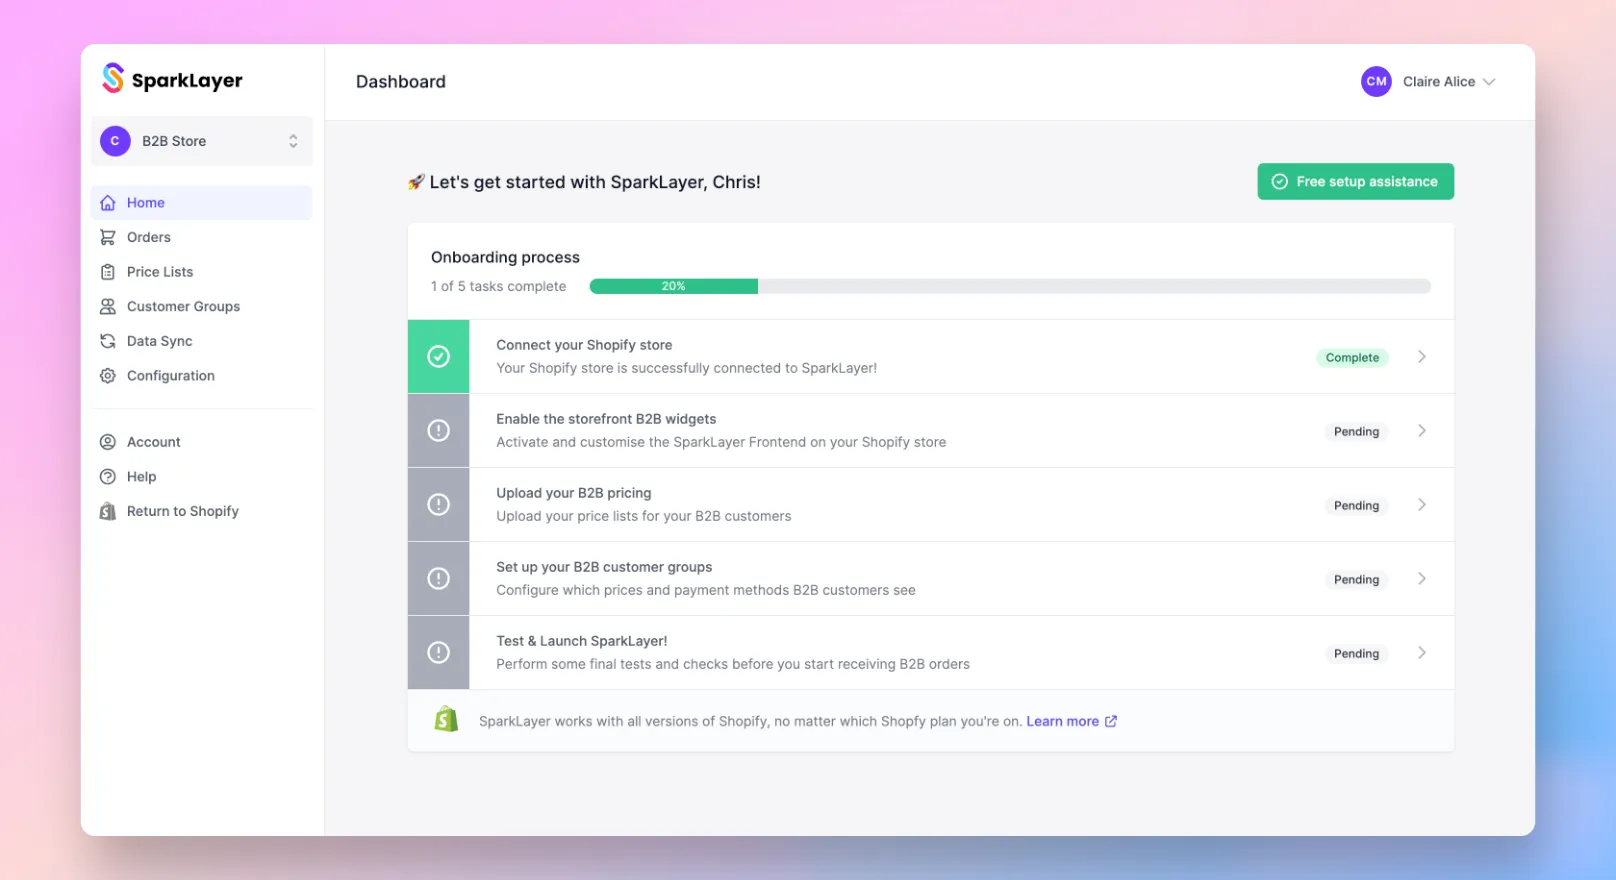
Task: Click Pending badge for B2B customer groups
Action: (x=1356, y=580)
